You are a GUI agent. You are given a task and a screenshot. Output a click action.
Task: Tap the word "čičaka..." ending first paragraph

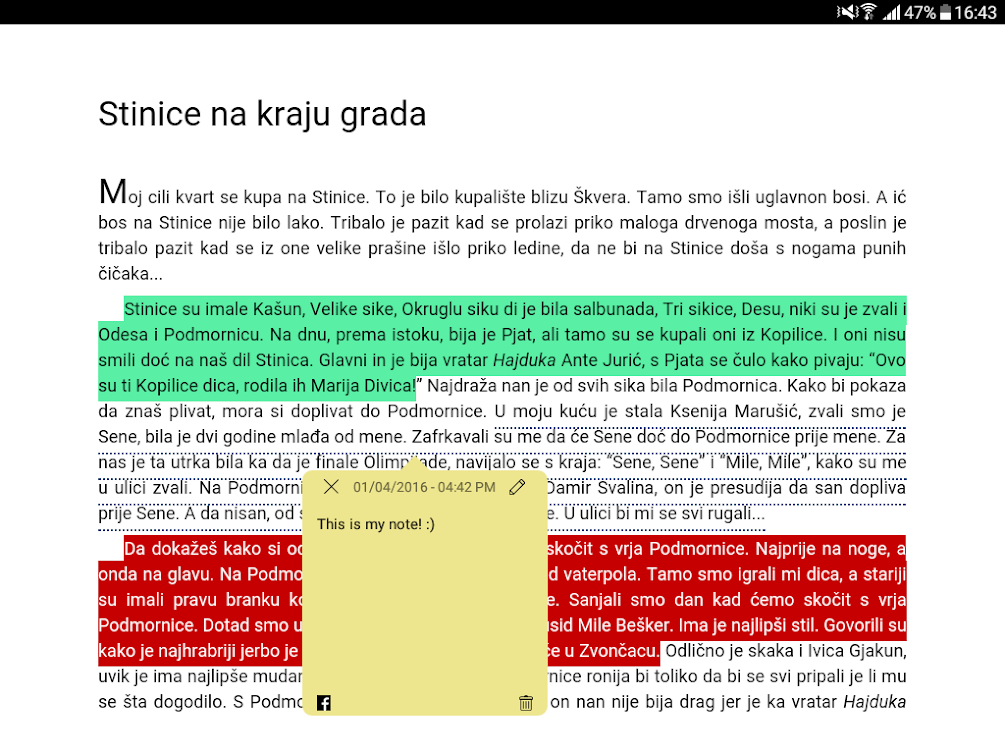[130, 274]
